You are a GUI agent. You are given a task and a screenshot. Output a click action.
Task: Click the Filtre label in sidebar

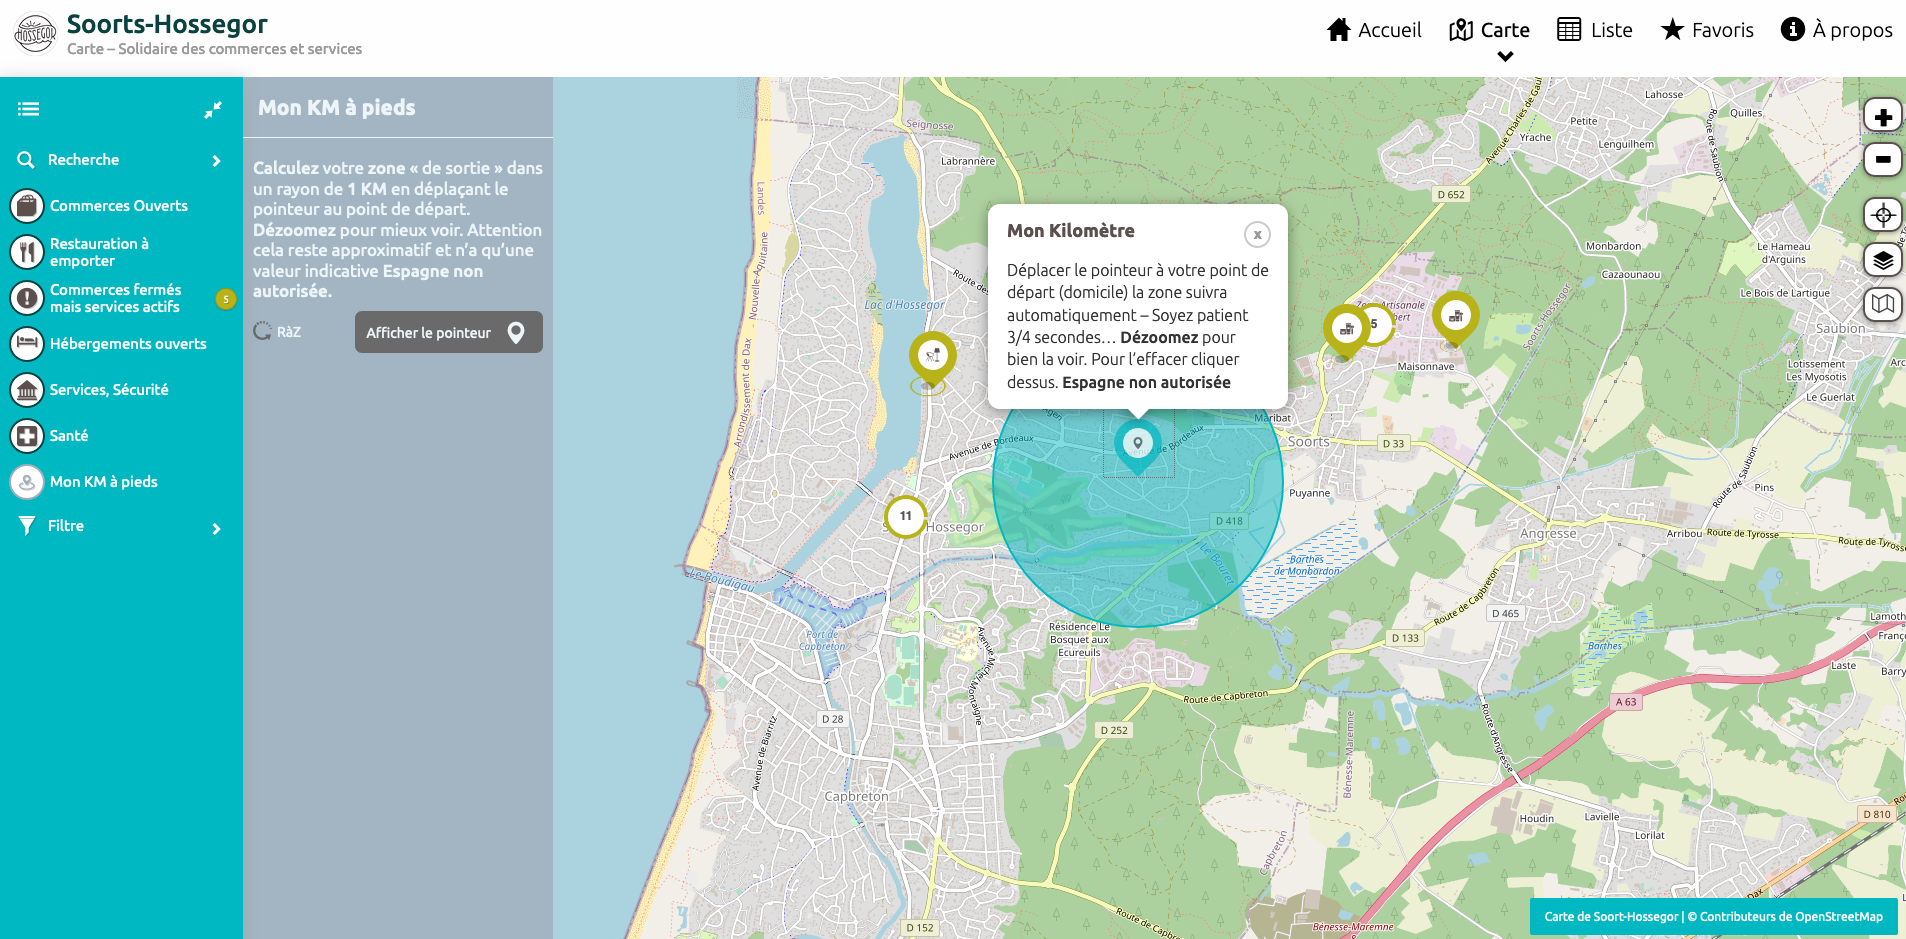(x=66, y=526)
